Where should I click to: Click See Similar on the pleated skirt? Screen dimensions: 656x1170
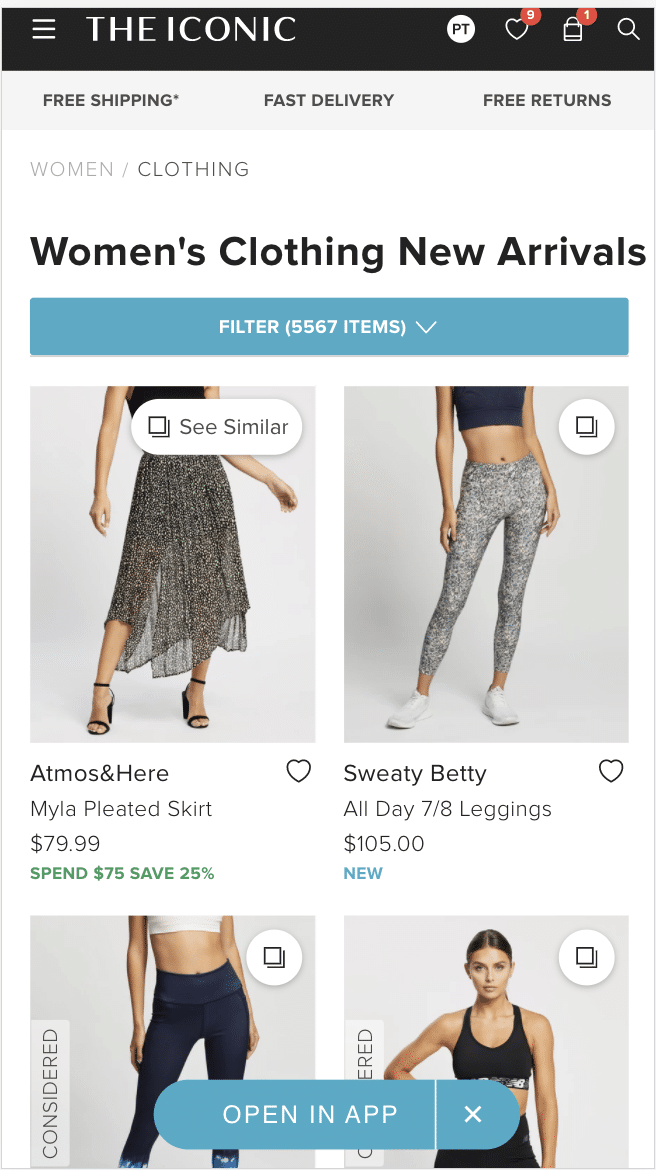217,427
